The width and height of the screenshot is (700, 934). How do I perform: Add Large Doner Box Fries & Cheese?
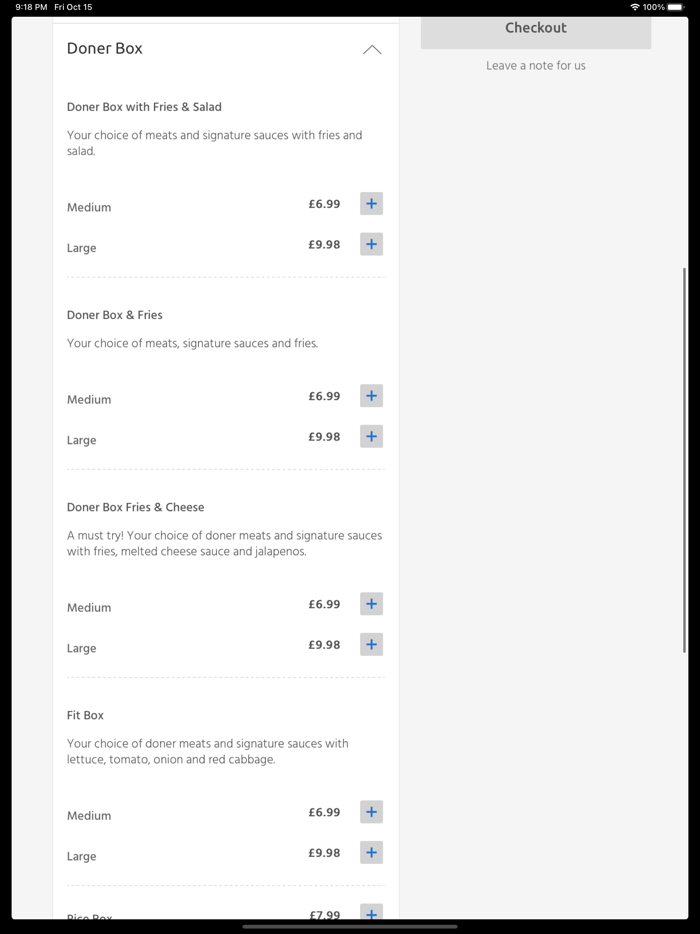[371, 645]
